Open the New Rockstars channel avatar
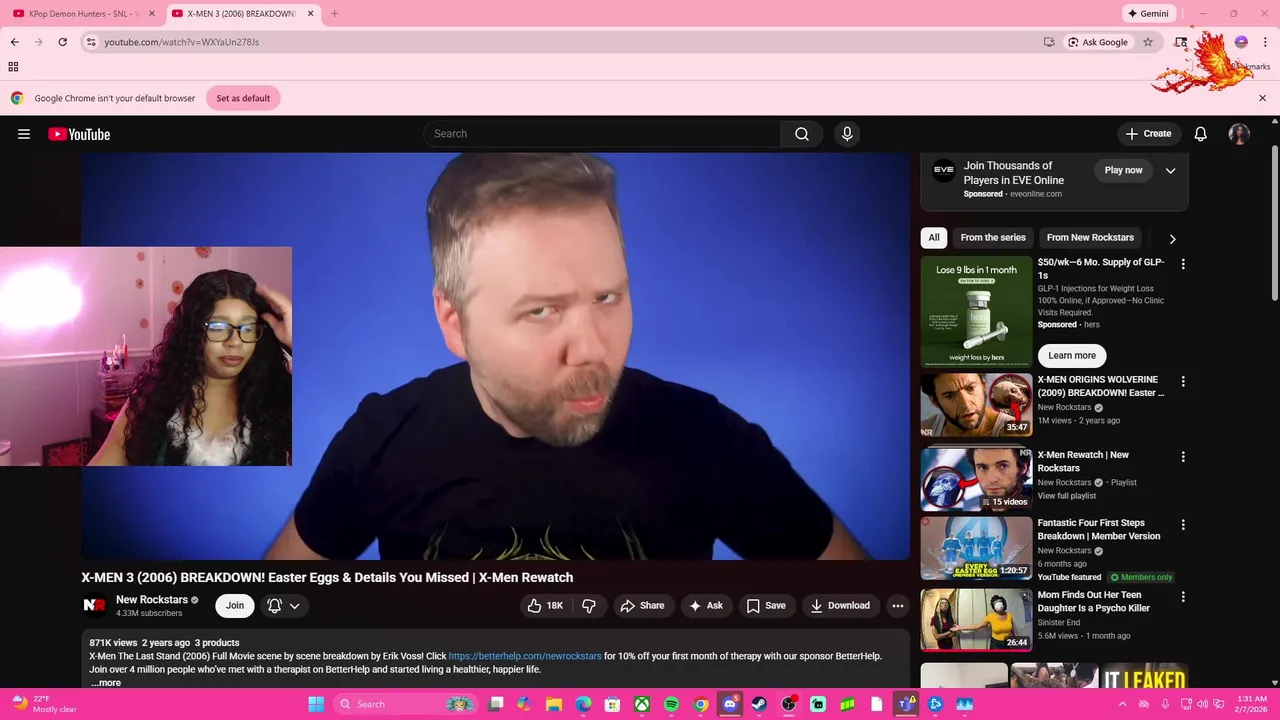 (94, 605)
